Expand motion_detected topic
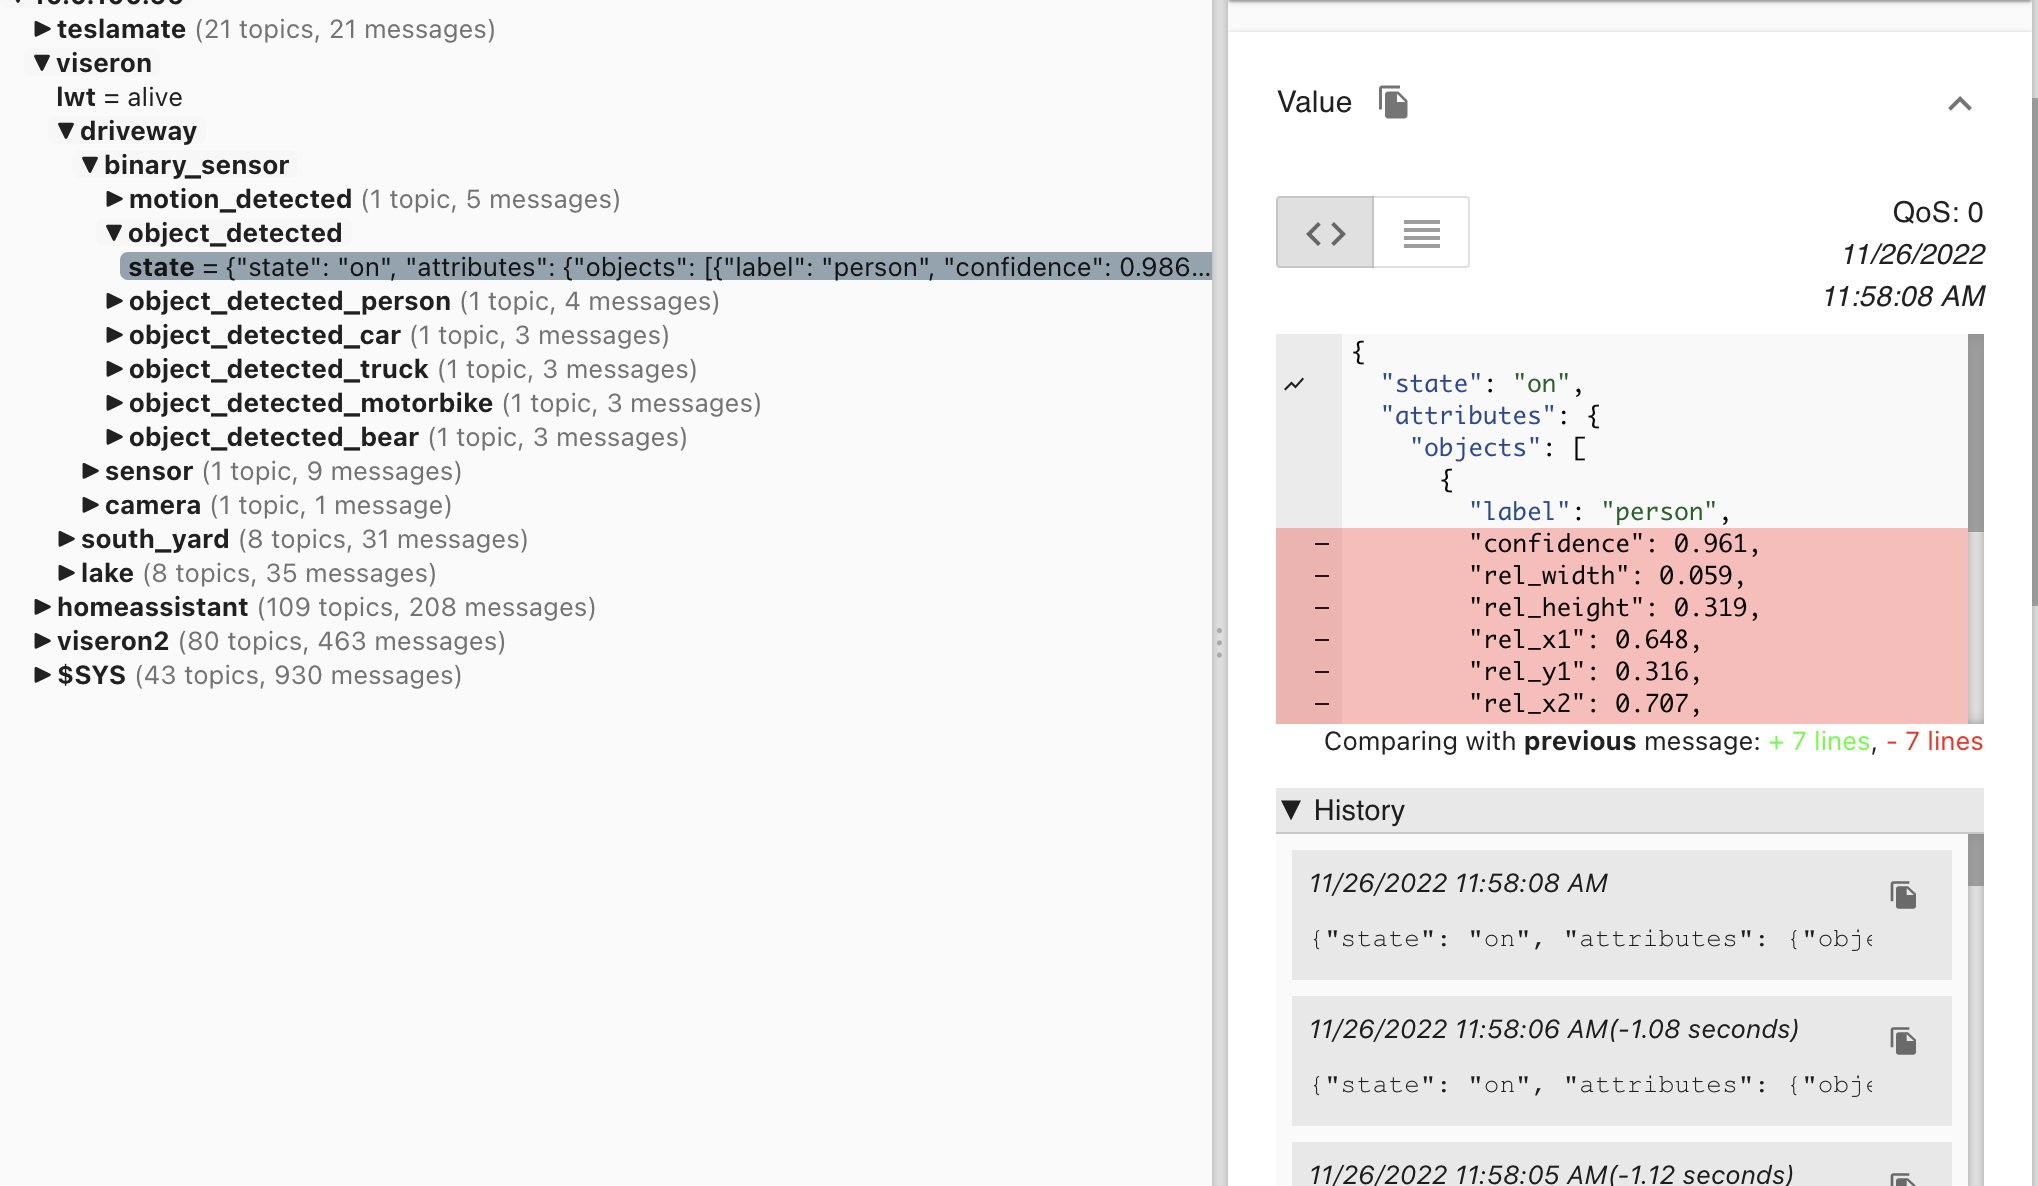The image size is (2038, 1186). tap(114, 199)
